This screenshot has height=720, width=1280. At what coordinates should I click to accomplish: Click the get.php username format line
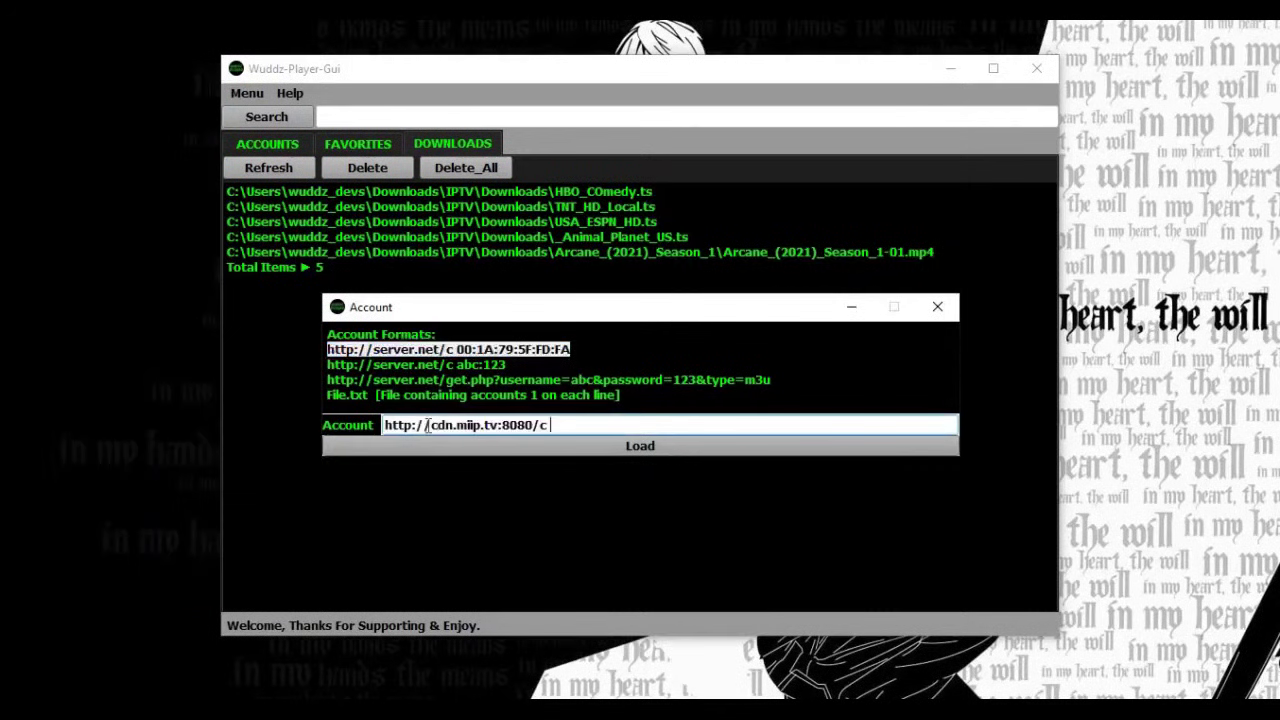click(548, 380)
